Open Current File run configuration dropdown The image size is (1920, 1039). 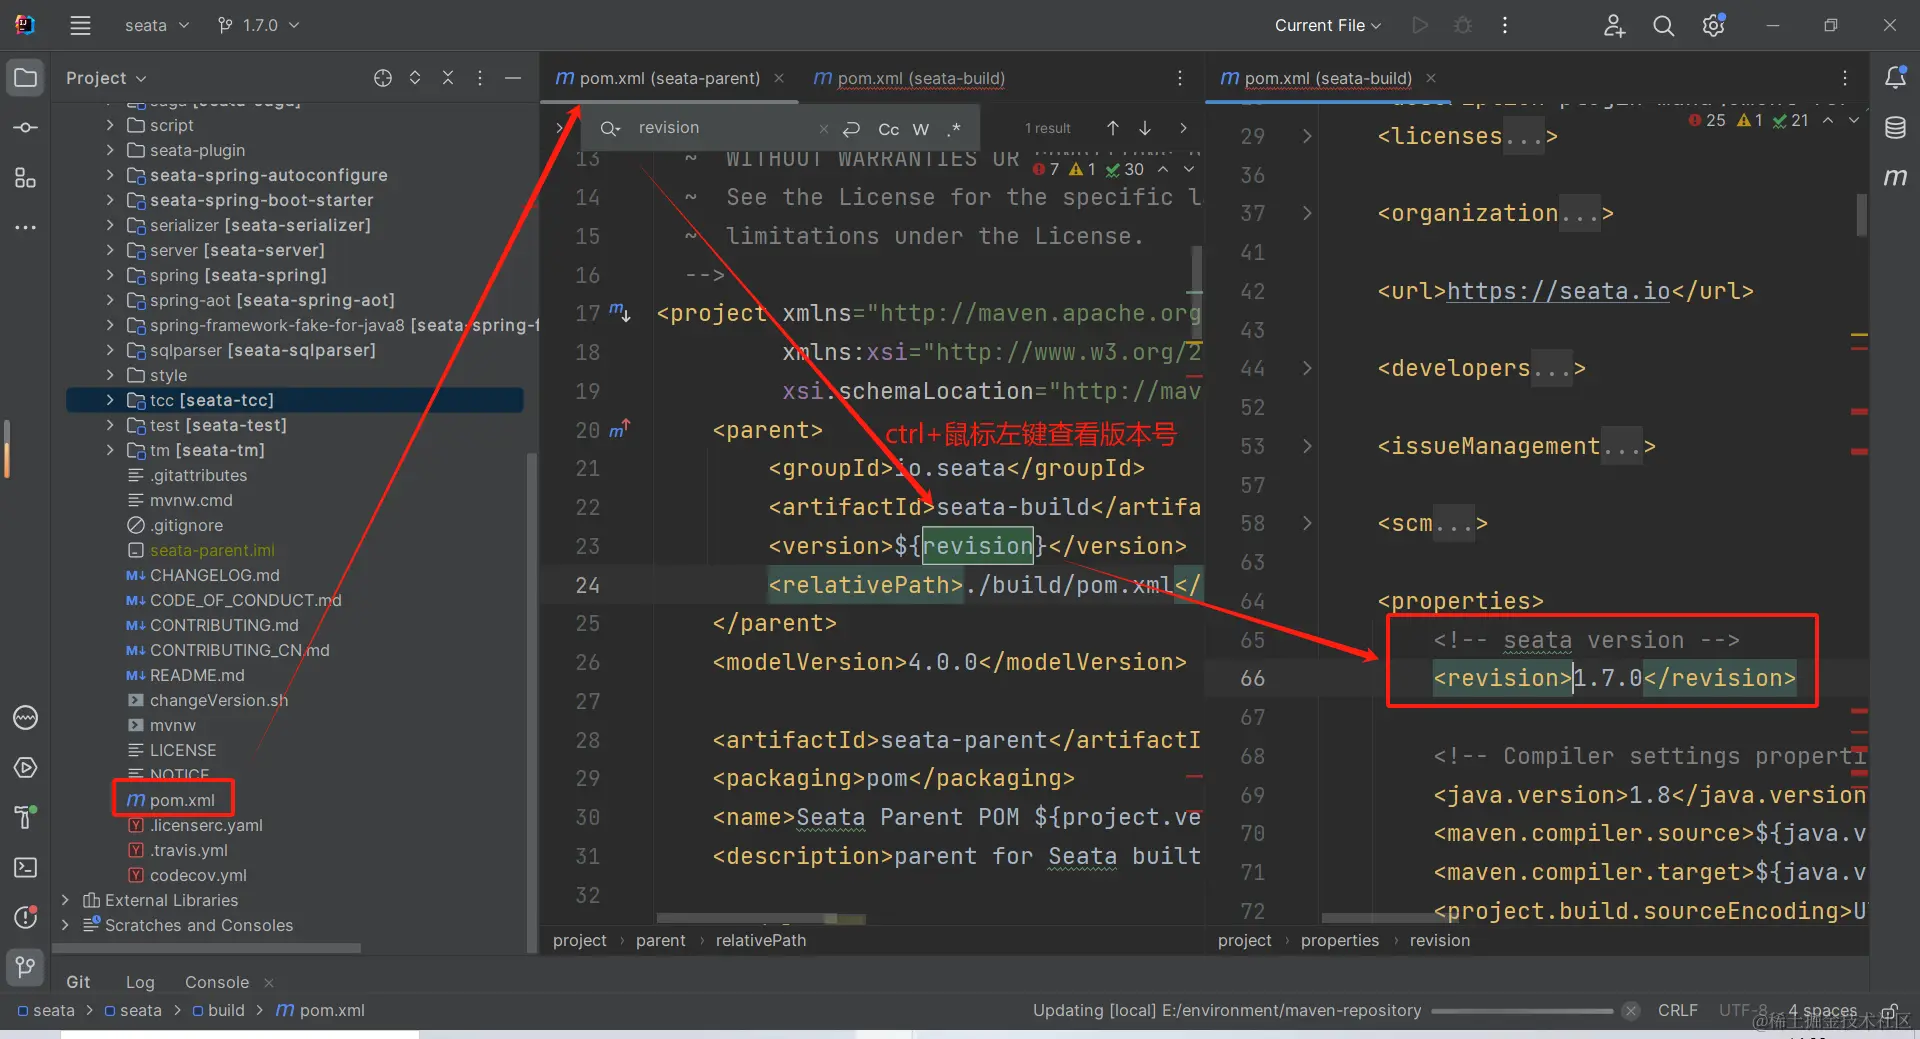[x=1328, y=26]
